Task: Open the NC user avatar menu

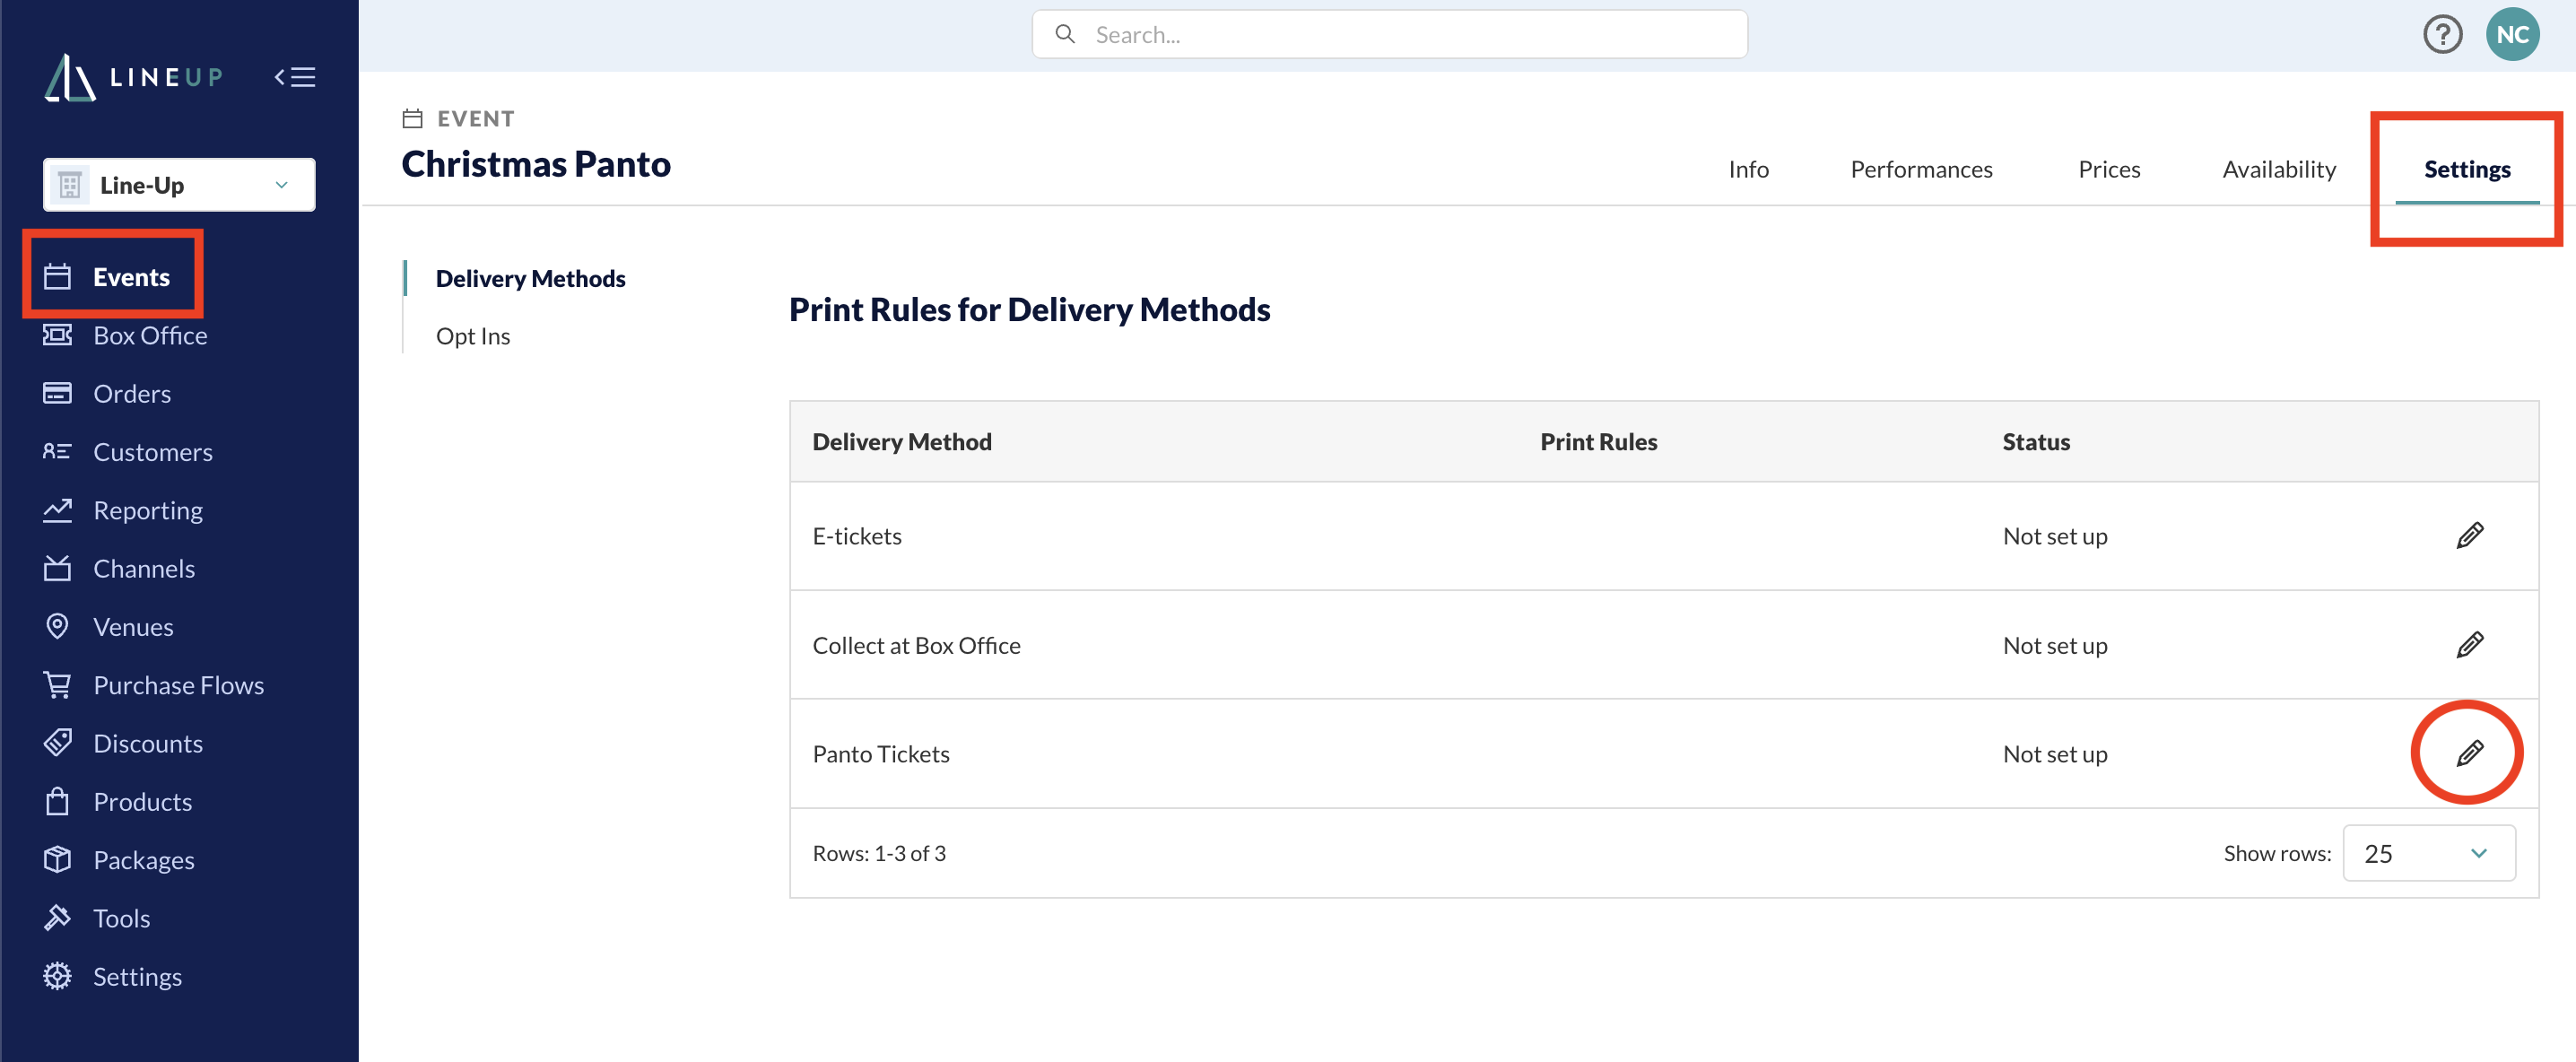Action: (2512, 35)
